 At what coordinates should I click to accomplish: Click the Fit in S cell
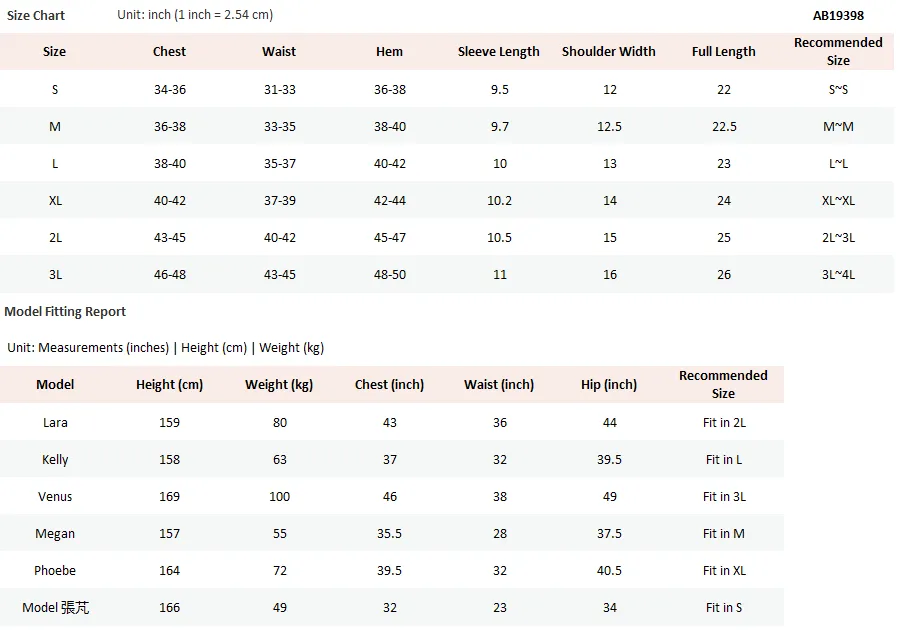(724, 608)
